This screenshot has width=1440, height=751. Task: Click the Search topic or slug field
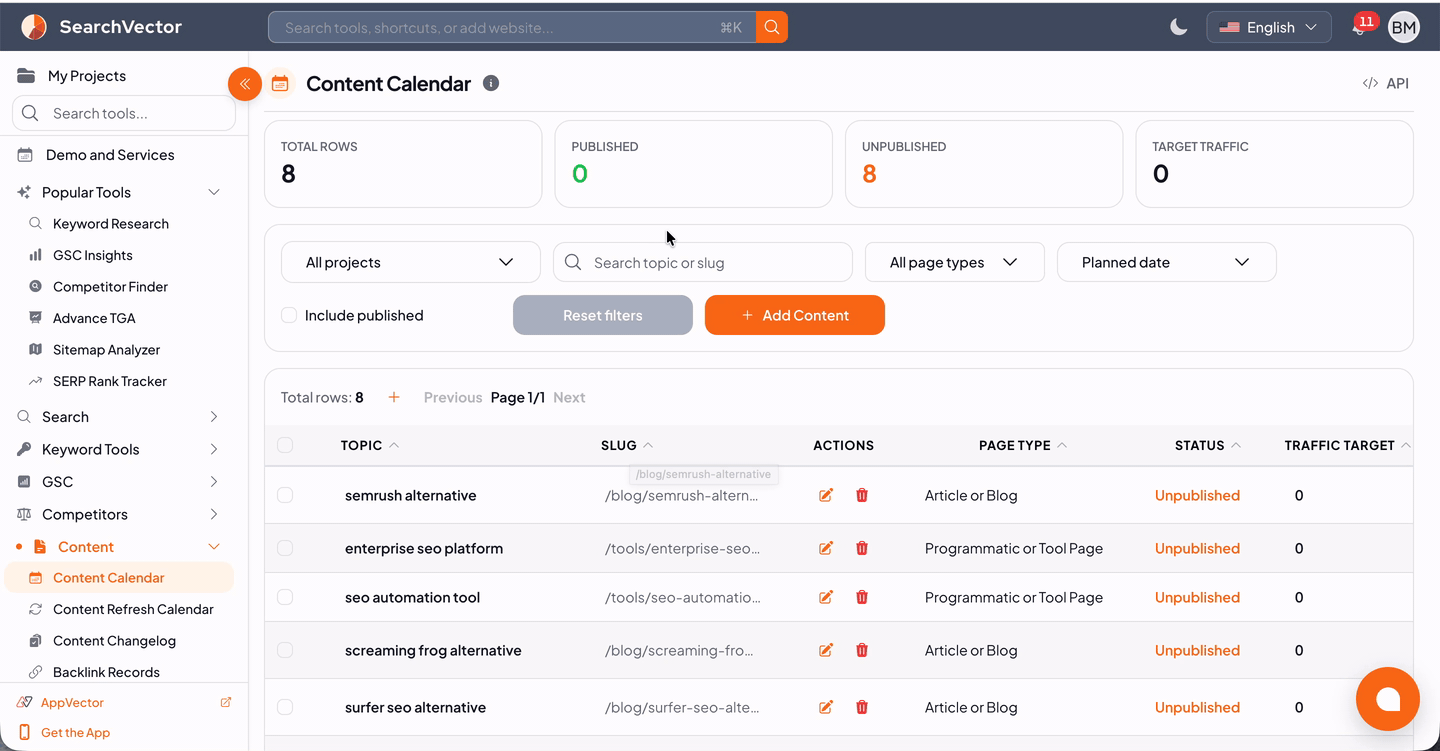tap(703, 262)
